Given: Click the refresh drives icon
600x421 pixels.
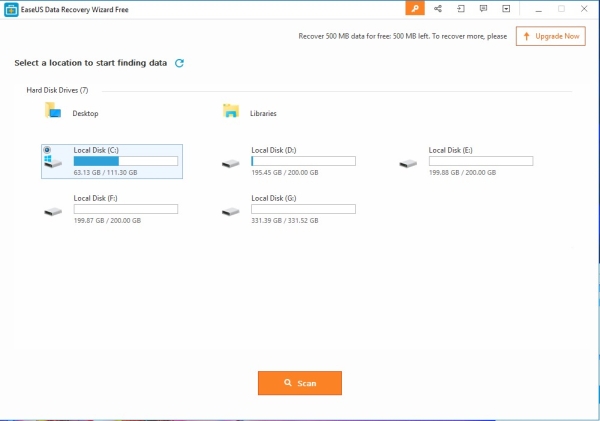Looking at the screenshot, I should (179, 63).
